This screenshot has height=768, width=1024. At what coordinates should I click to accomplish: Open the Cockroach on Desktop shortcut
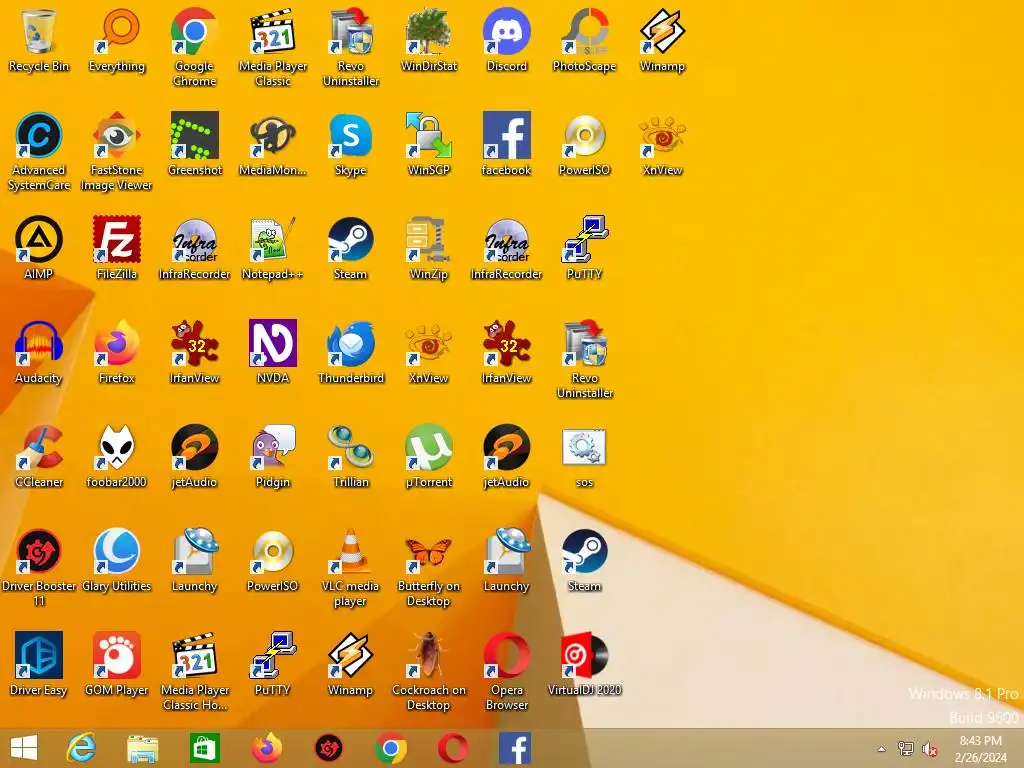click(x=428, y=672)
